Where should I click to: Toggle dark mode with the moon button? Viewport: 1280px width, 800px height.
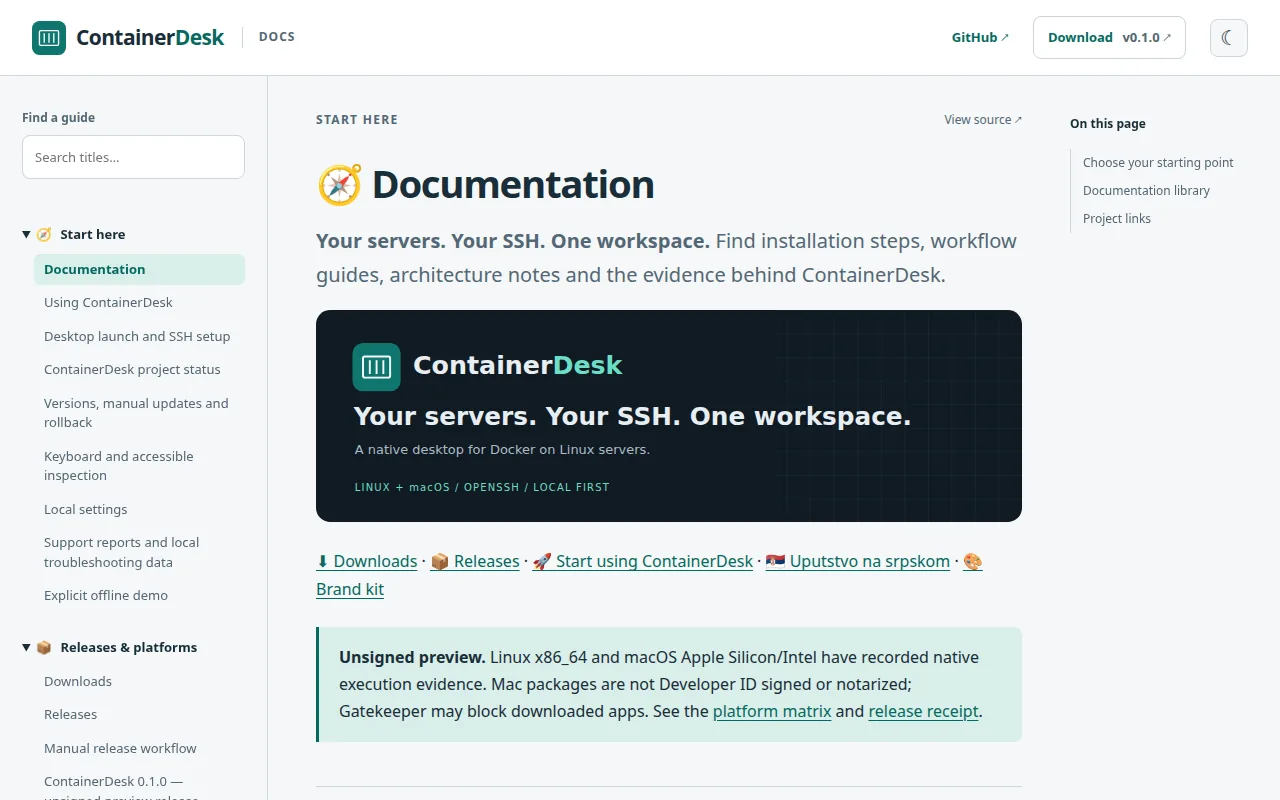[x=1229, y=38]
